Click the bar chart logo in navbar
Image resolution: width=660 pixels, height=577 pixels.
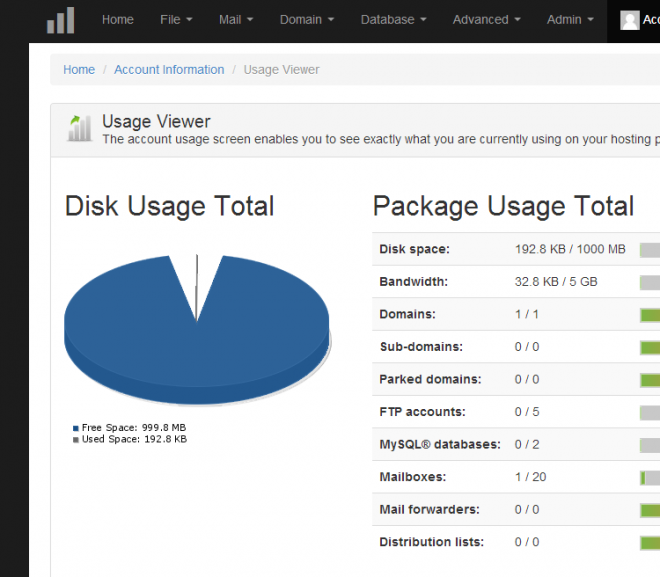61,20
